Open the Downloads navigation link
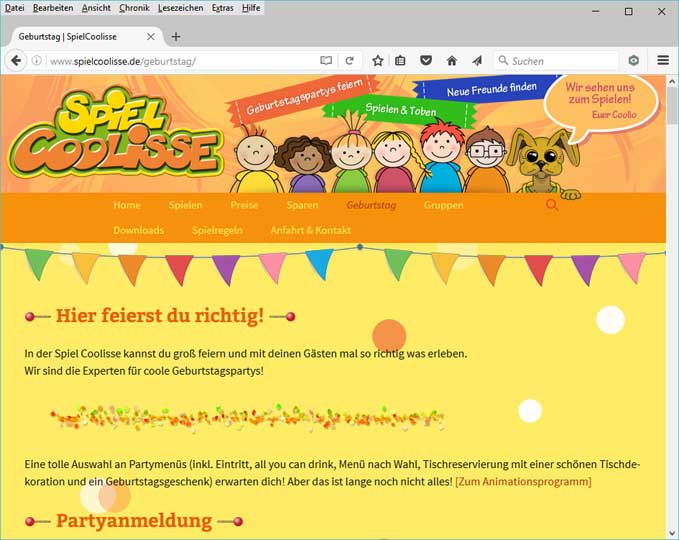The width and height of the screenshot is (679, 540). (139, 230)
